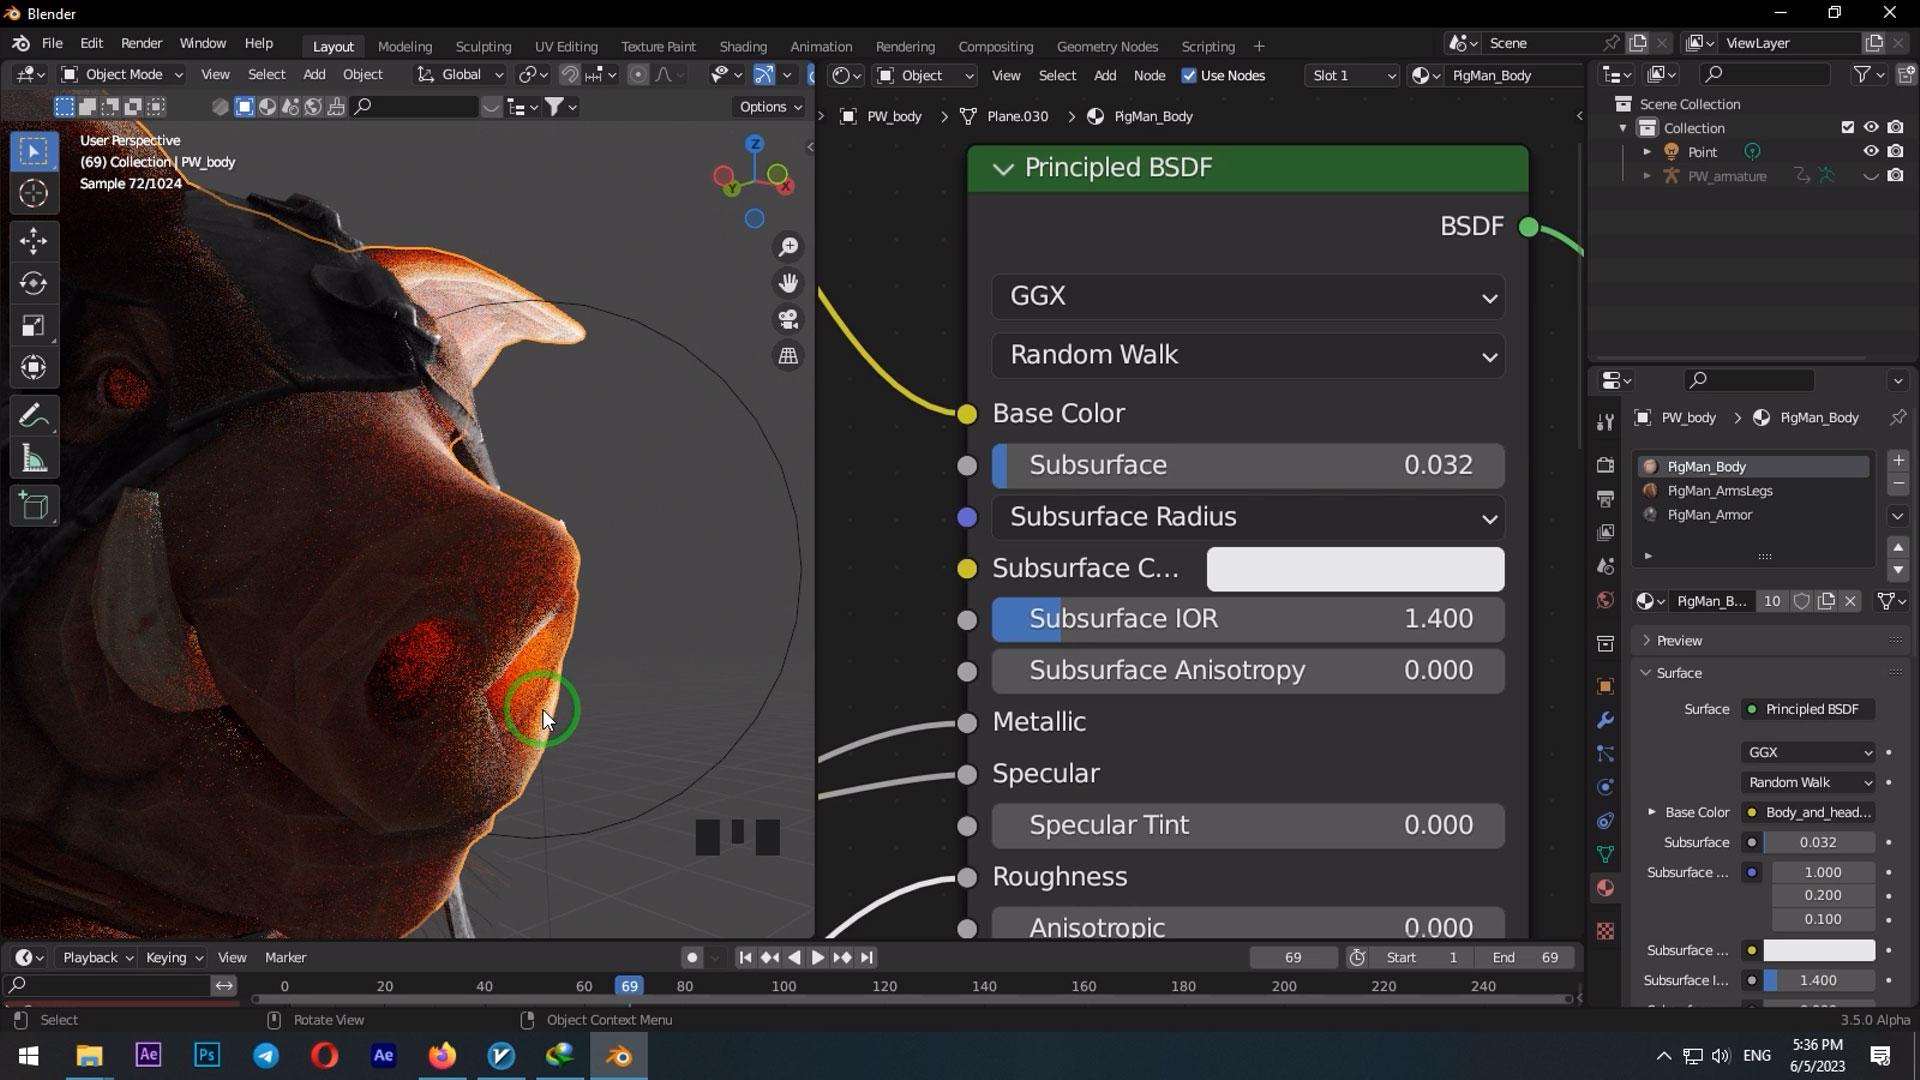
Task: Expand the Preview panel in material properties
Action: (x=1679, y=640)
